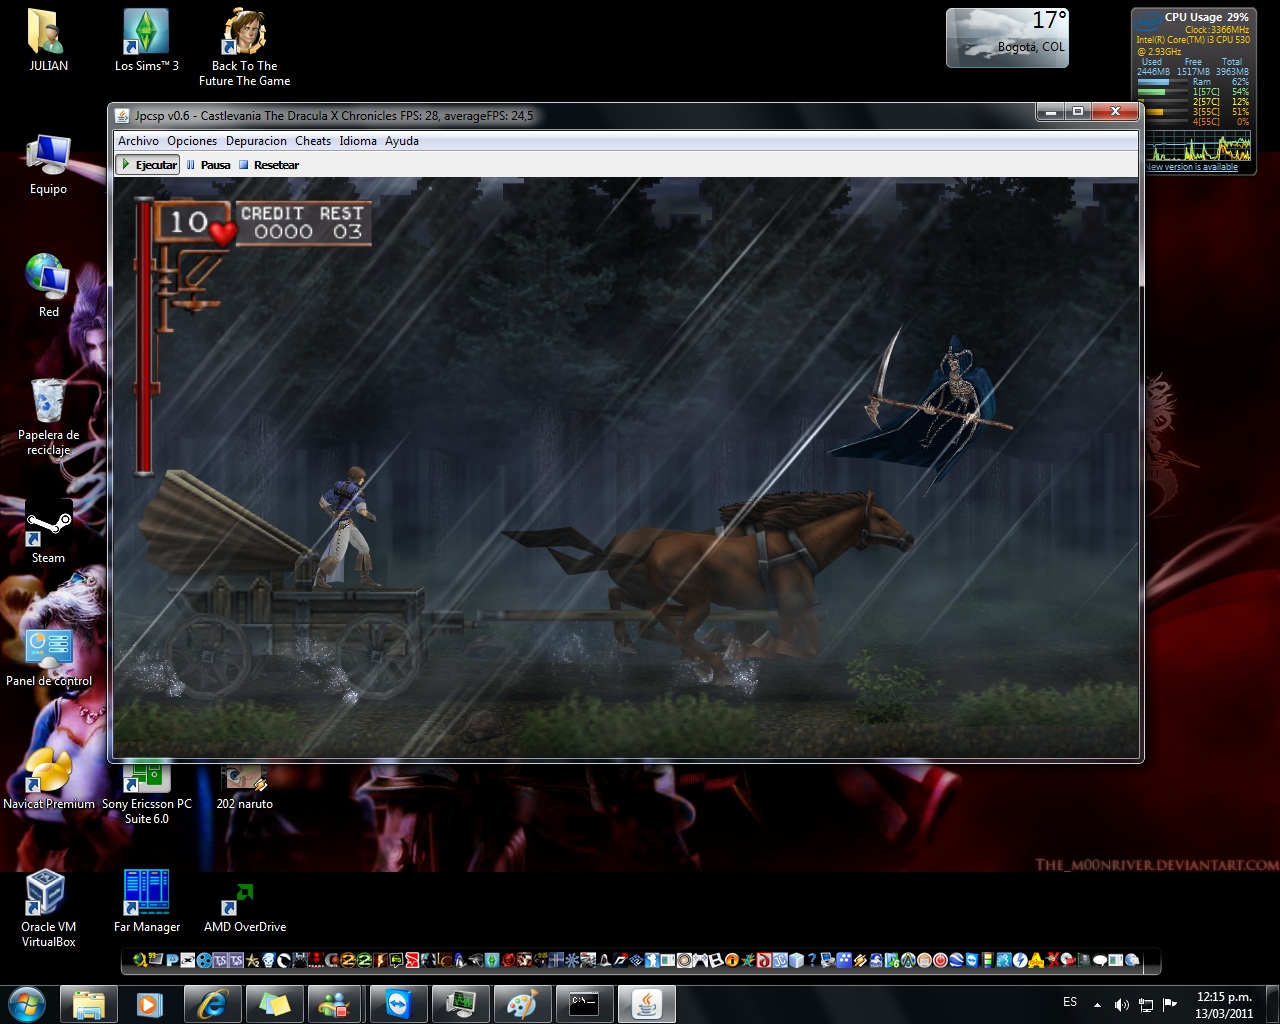Viewport: 1280px width, 1024px height.
Task: Select the 202 naruto file icon
Action: pyautogui.click(x=245, y=786)
